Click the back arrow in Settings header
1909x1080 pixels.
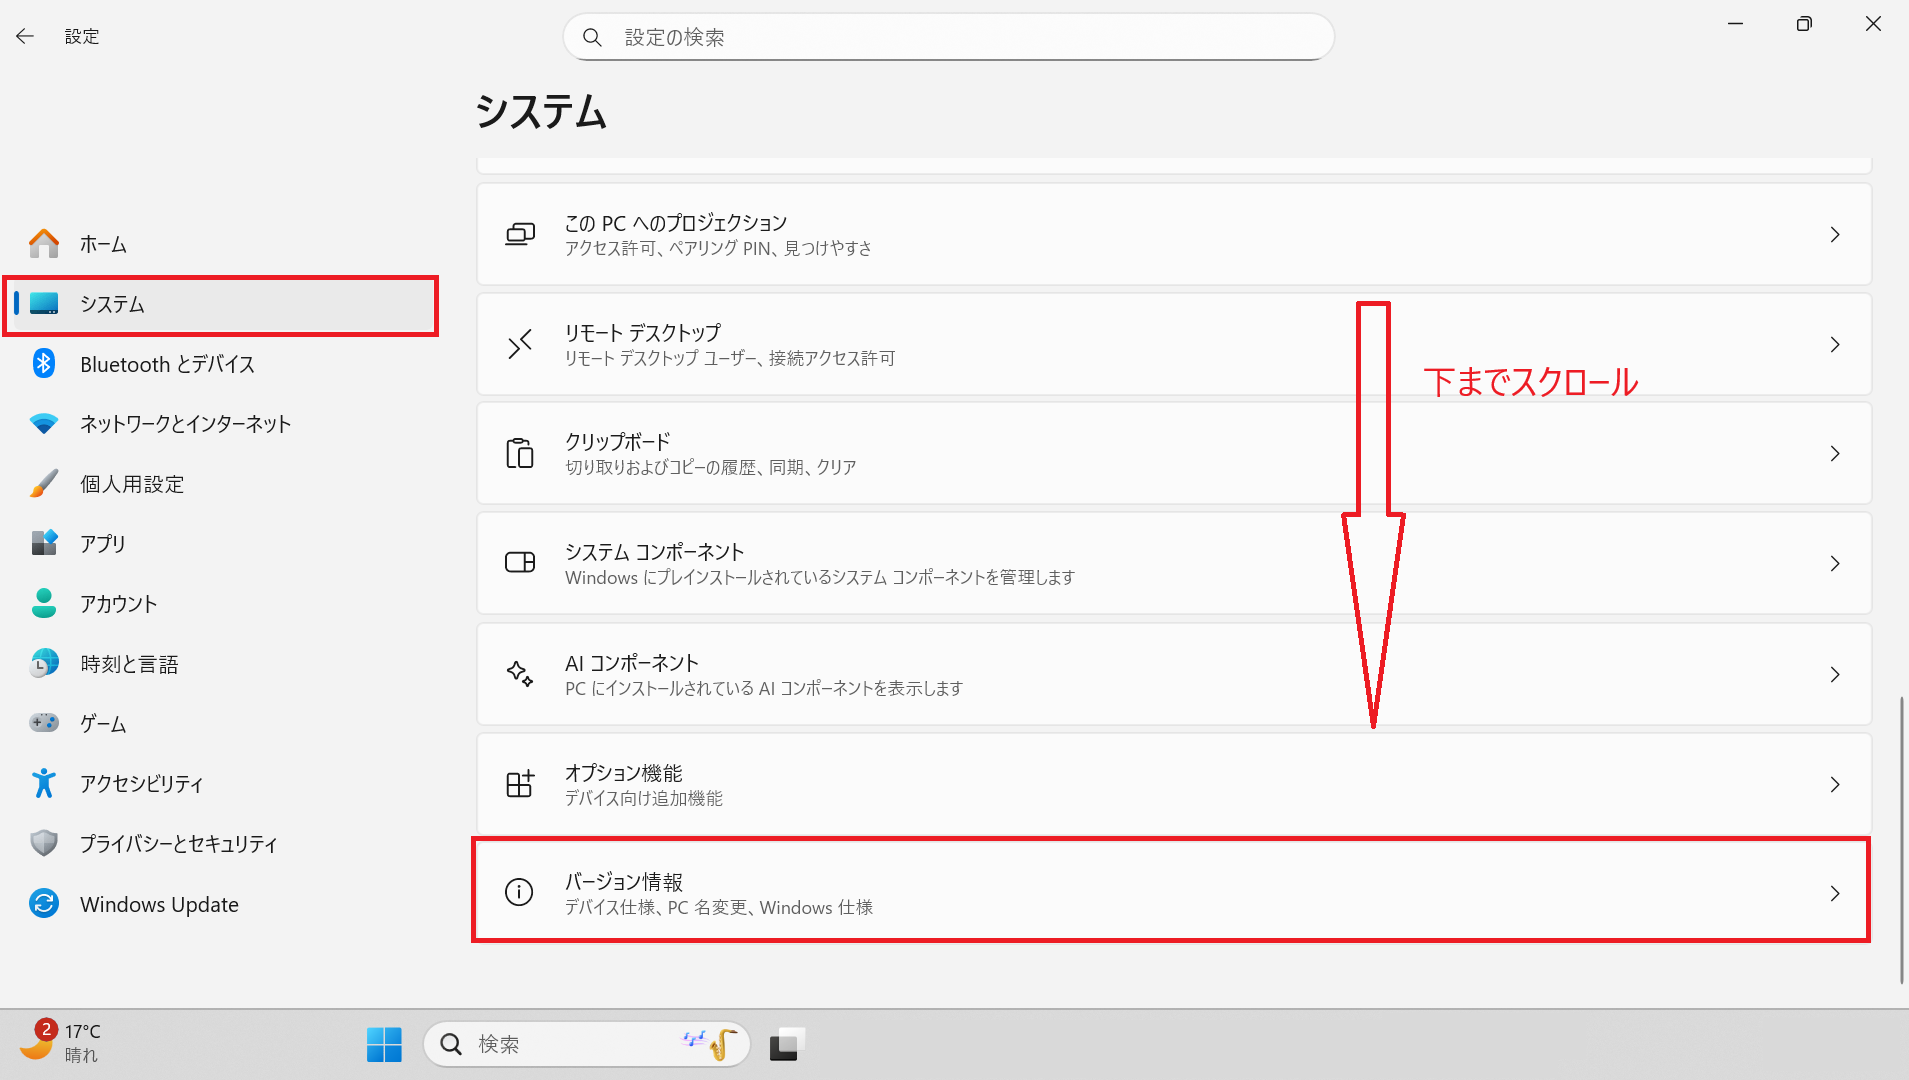pos(25,37)
